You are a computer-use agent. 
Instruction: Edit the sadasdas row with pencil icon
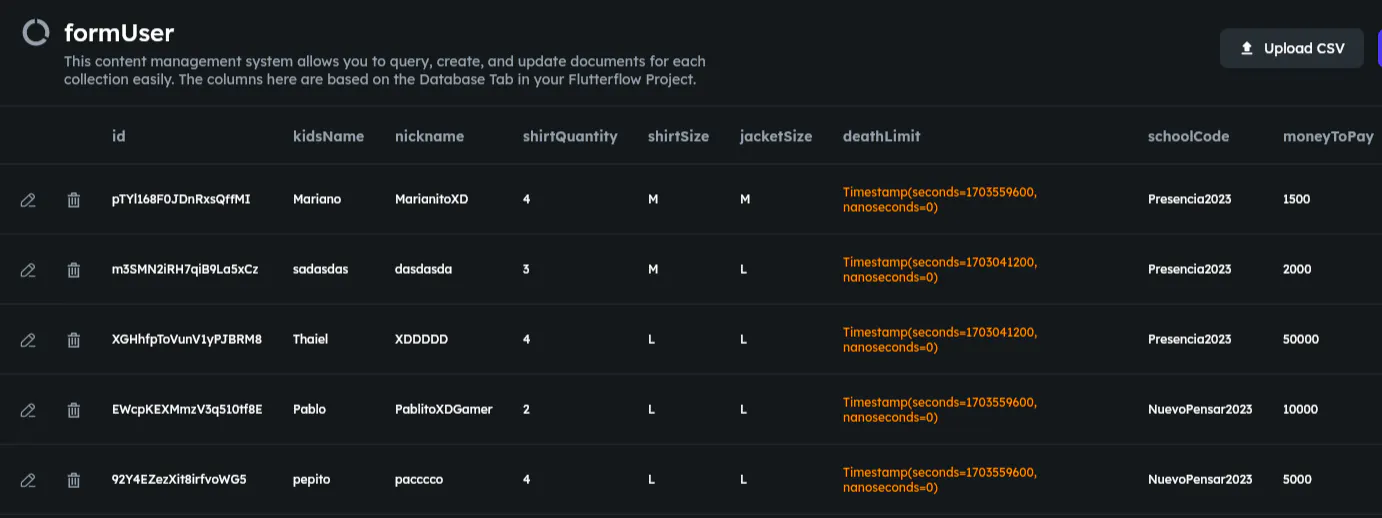(28, 270)
